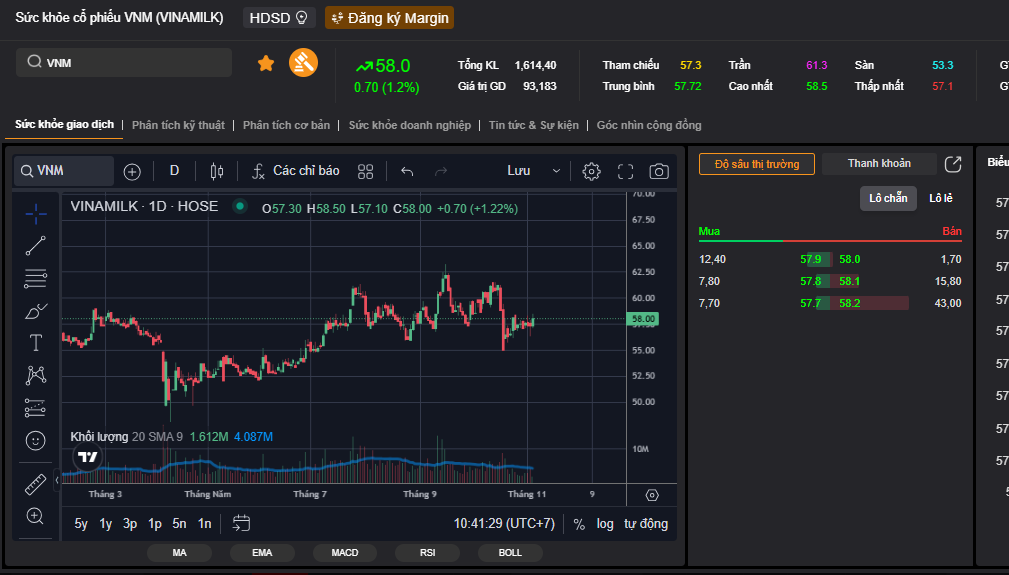The width and height of the screenshot is (1009, 575).
Task: Toggle the RSI indicator chip
Action: 427,552
